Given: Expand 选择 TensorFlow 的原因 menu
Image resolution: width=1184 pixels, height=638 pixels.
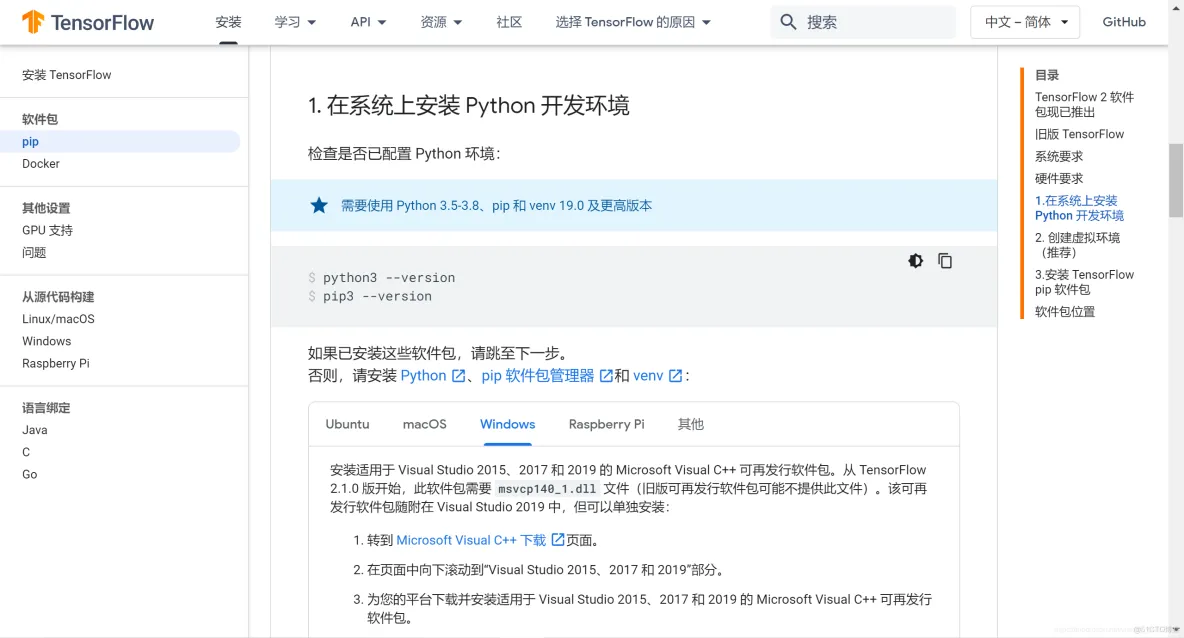Looking at the screenshot, I should (x=633, y=22).
